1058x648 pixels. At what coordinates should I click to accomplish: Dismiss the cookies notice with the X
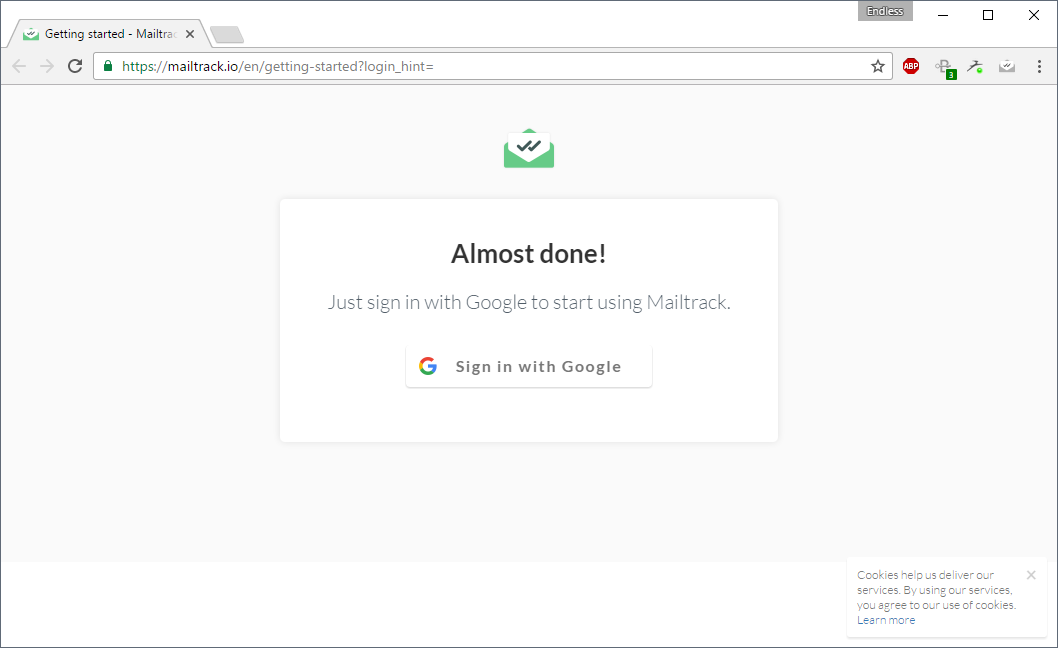point(1031,575)
